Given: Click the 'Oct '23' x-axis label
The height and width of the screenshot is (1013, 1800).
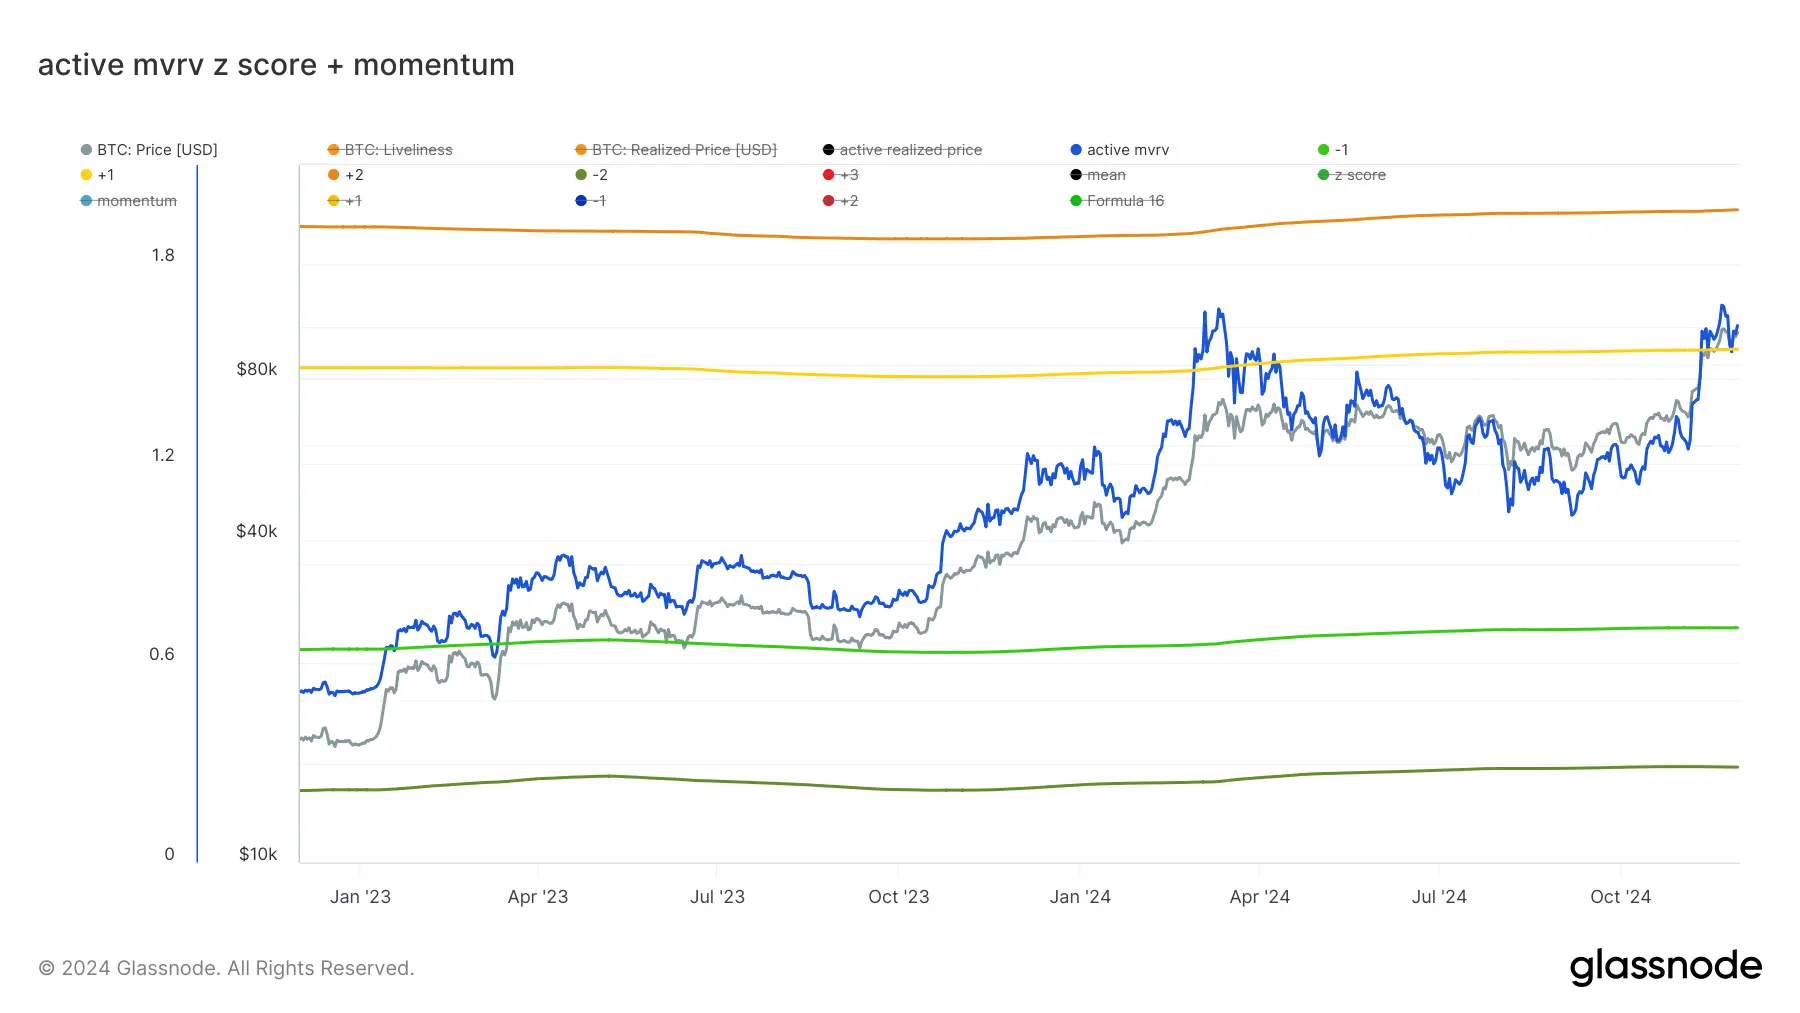Looking at the screenshot, I should (x=899, y=897).
